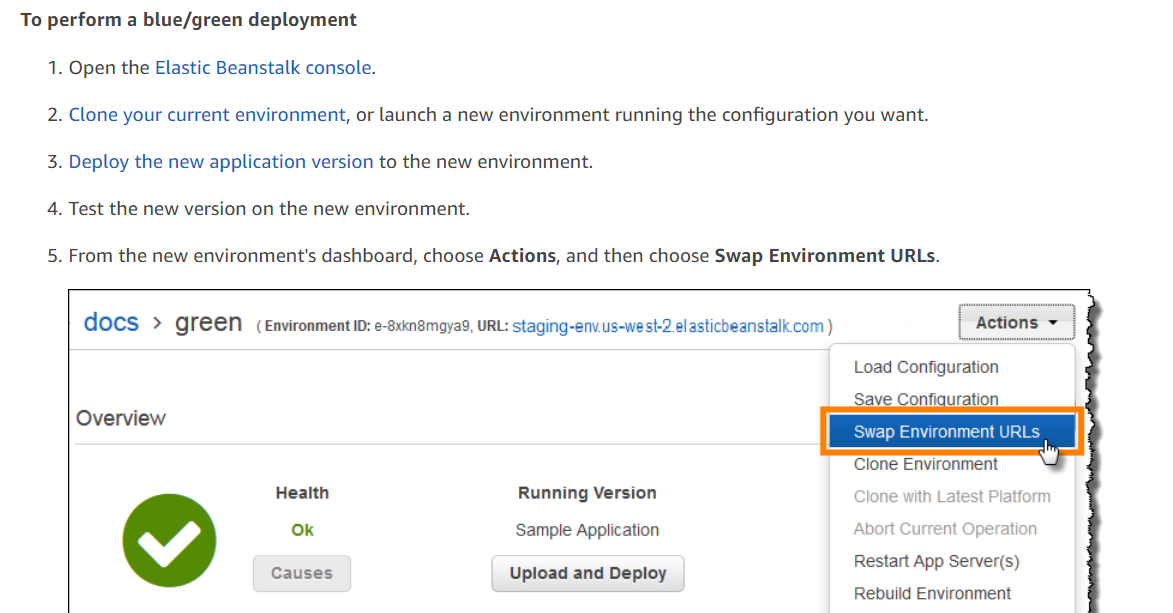
Task: Select Swap Environment URLs menu item
Action: [x=946, y=432]
